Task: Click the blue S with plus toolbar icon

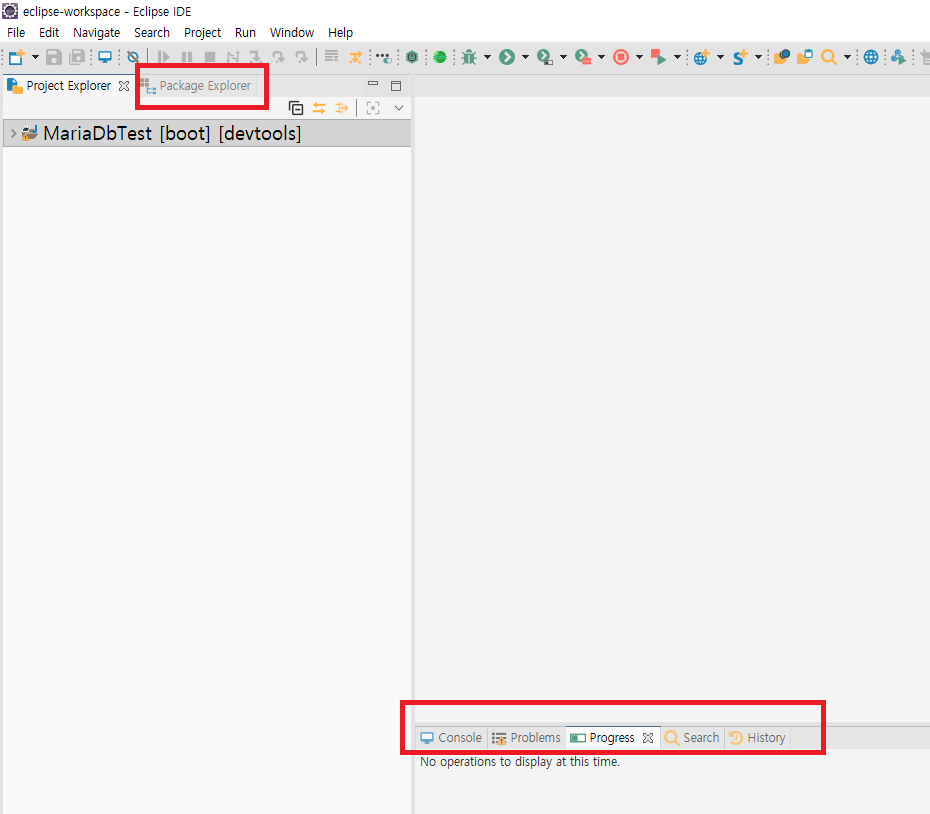Action: point(740,57)
